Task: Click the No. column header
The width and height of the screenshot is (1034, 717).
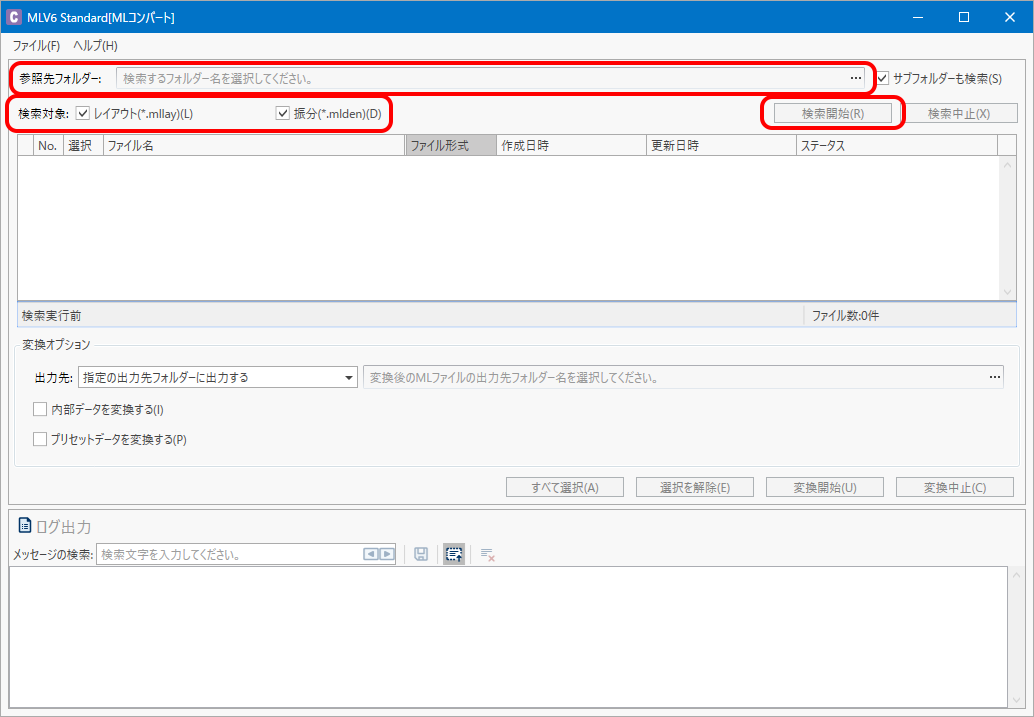Action: click(47, 146)
